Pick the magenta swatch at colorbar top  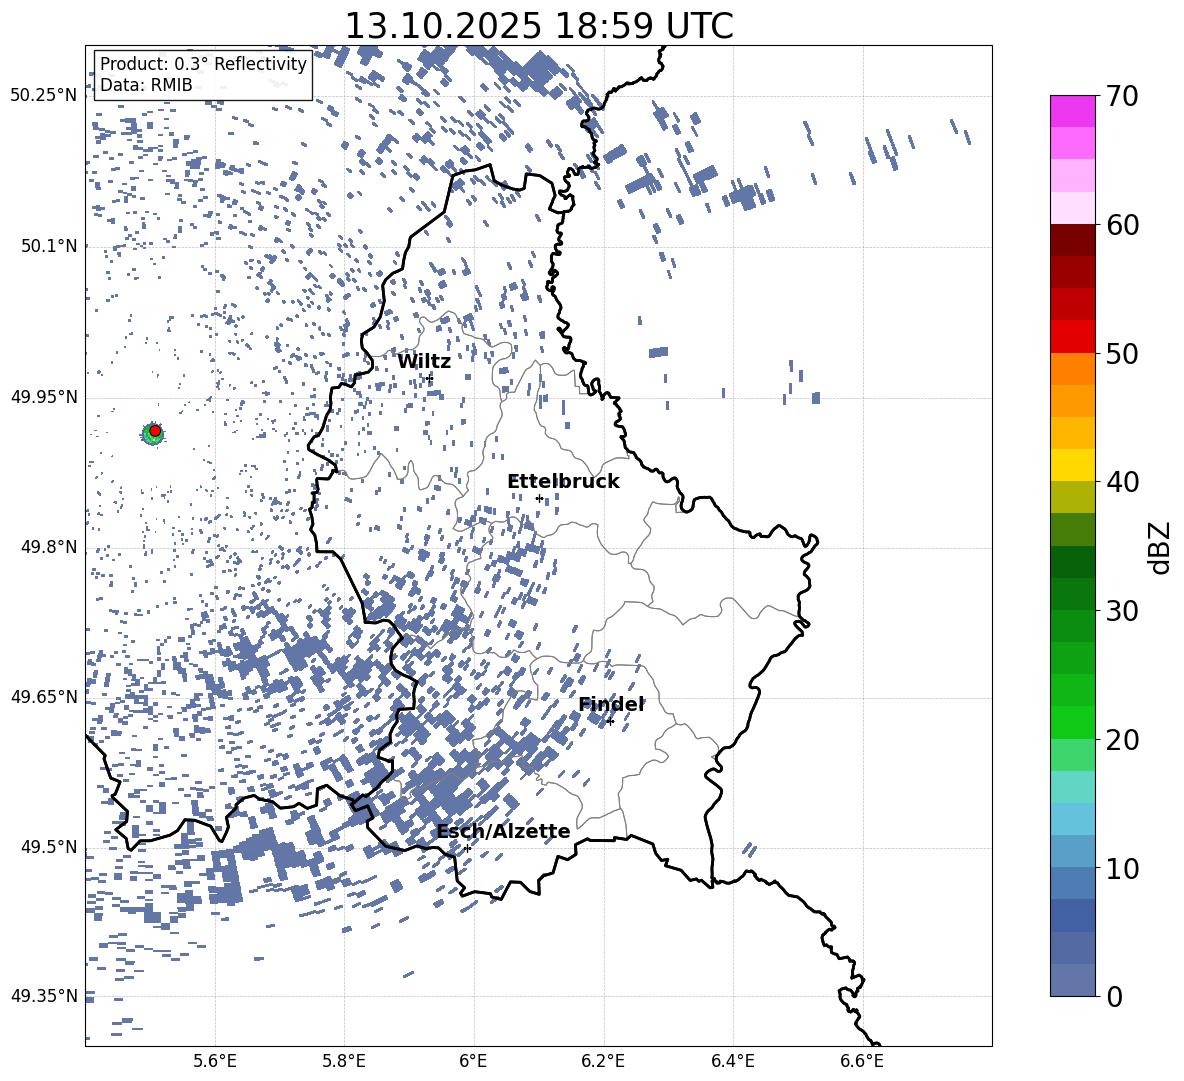(x=1072, y=111)
